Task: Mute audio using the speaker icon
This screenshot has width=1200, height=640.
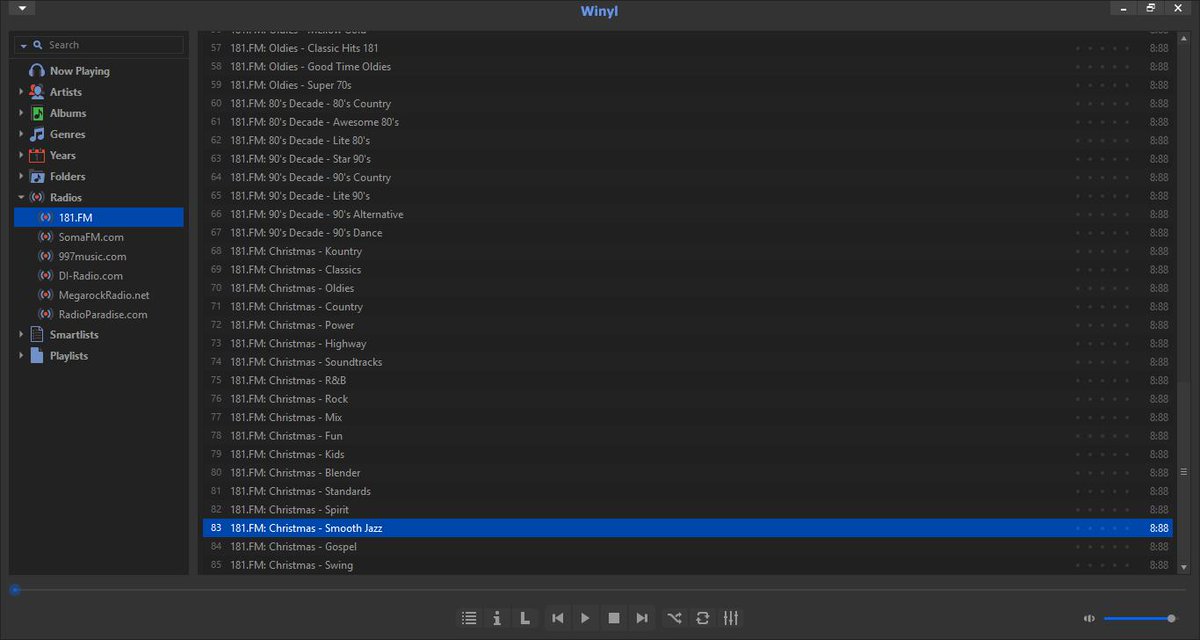Action: coord(1089,618)
